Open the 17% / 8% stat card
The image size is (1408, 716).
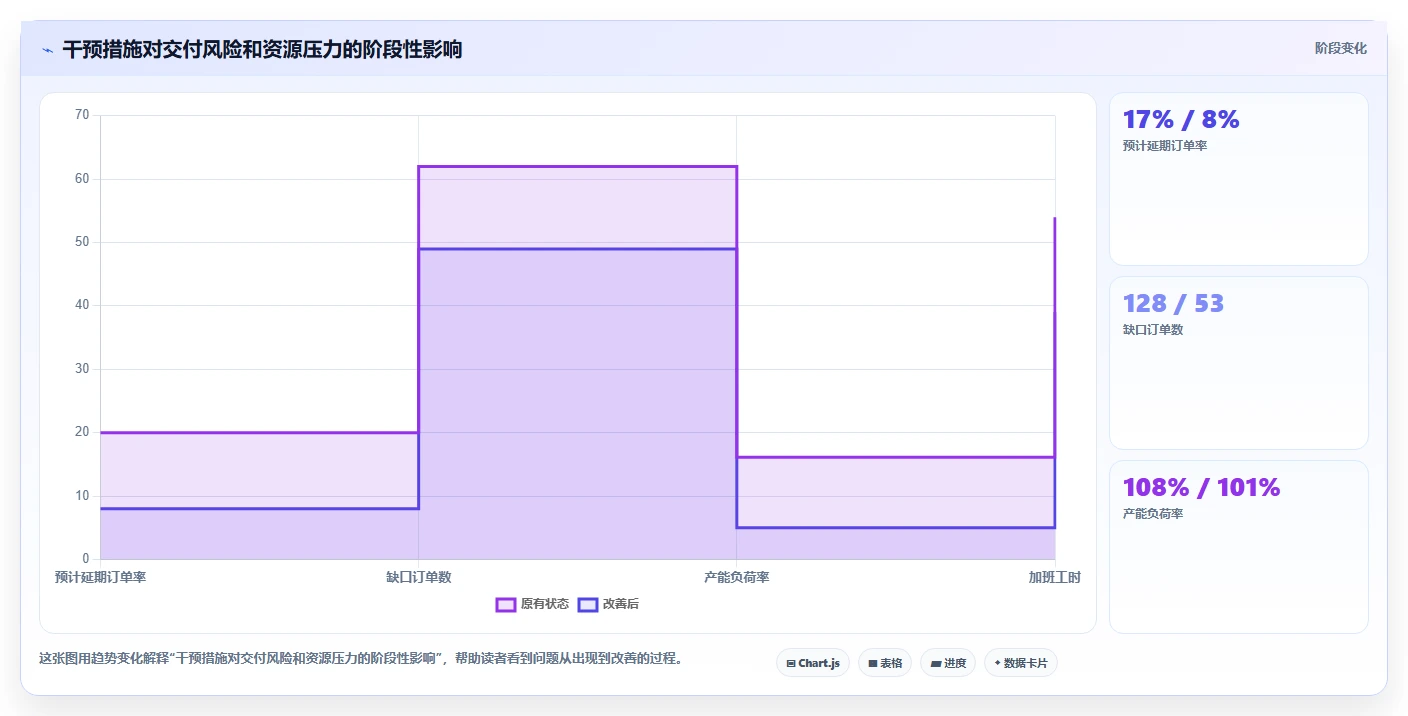pos(1239,179)
